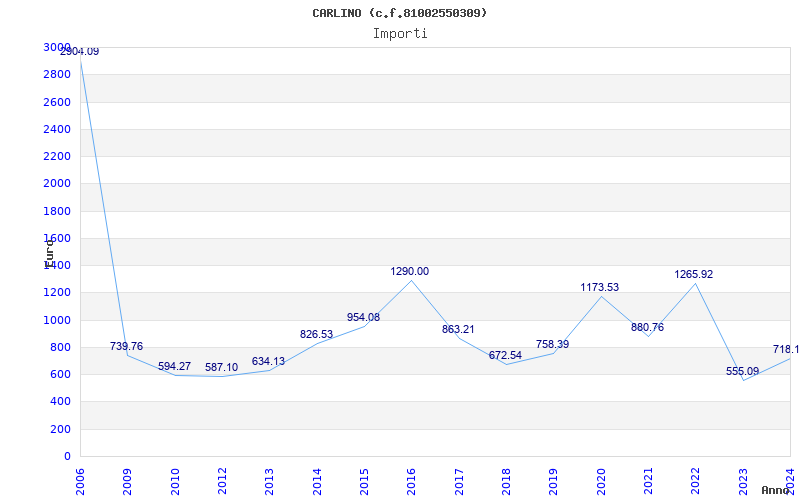
Task: Click the y-axis value 1000
Action: pyautogui.click(x=57, y=320)
